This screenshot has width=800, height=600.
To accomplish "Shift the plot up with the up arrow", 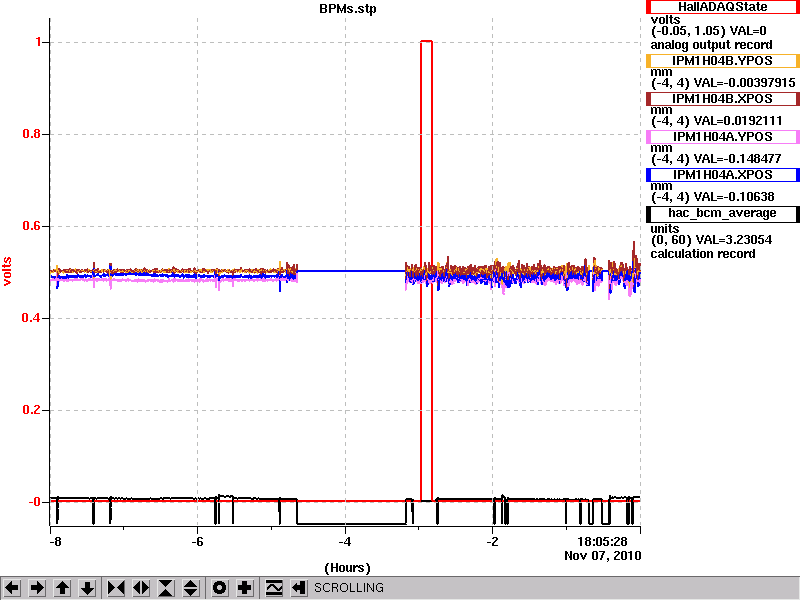I will pyautogui.click(x=62, y=588).
